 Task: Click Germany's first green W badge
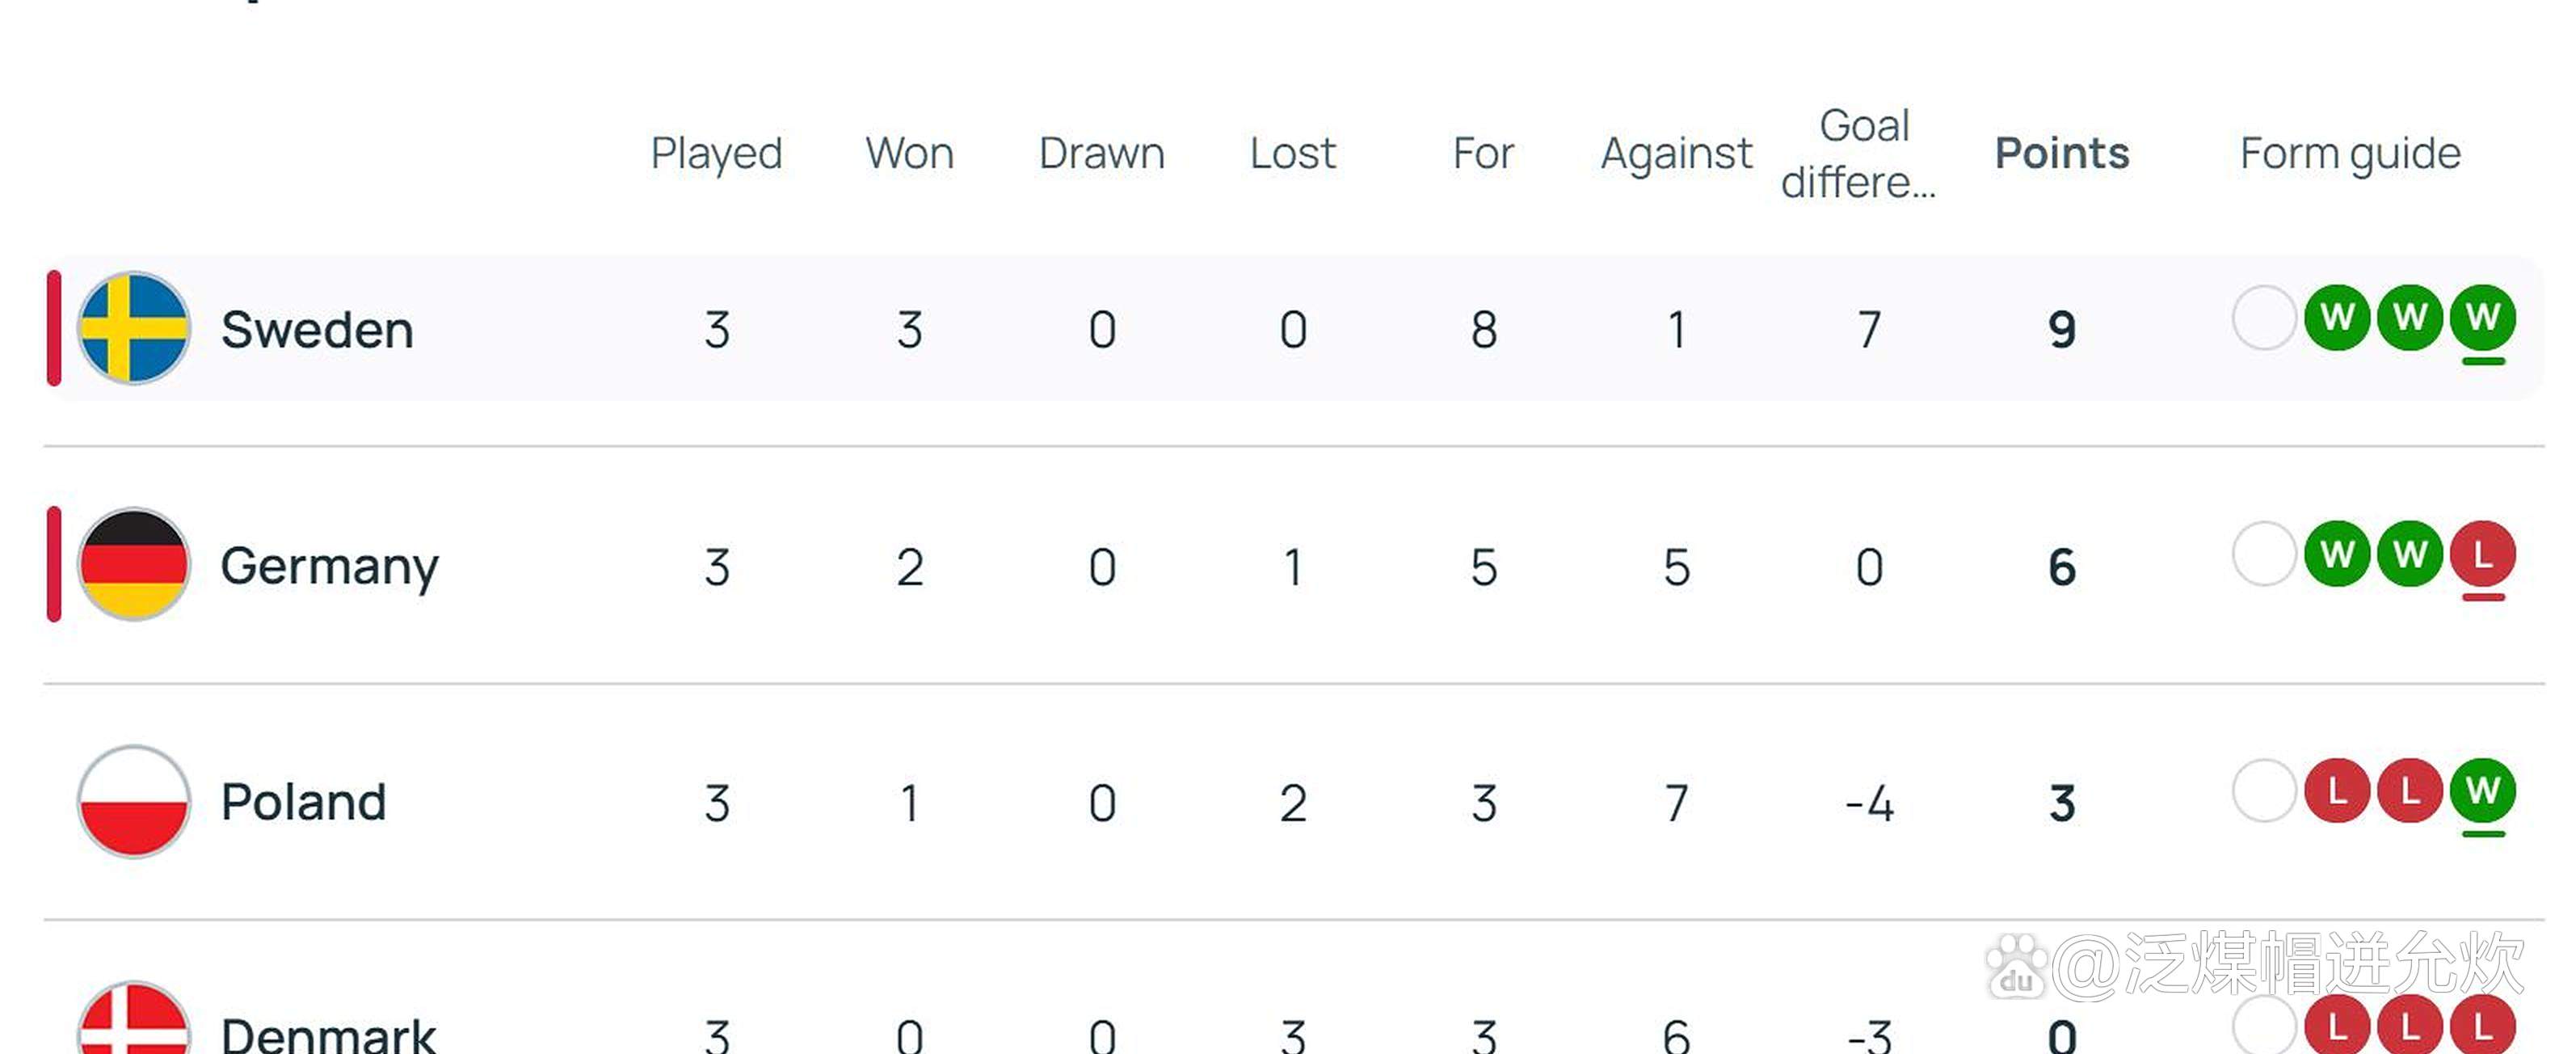(x=2336, y=554)
